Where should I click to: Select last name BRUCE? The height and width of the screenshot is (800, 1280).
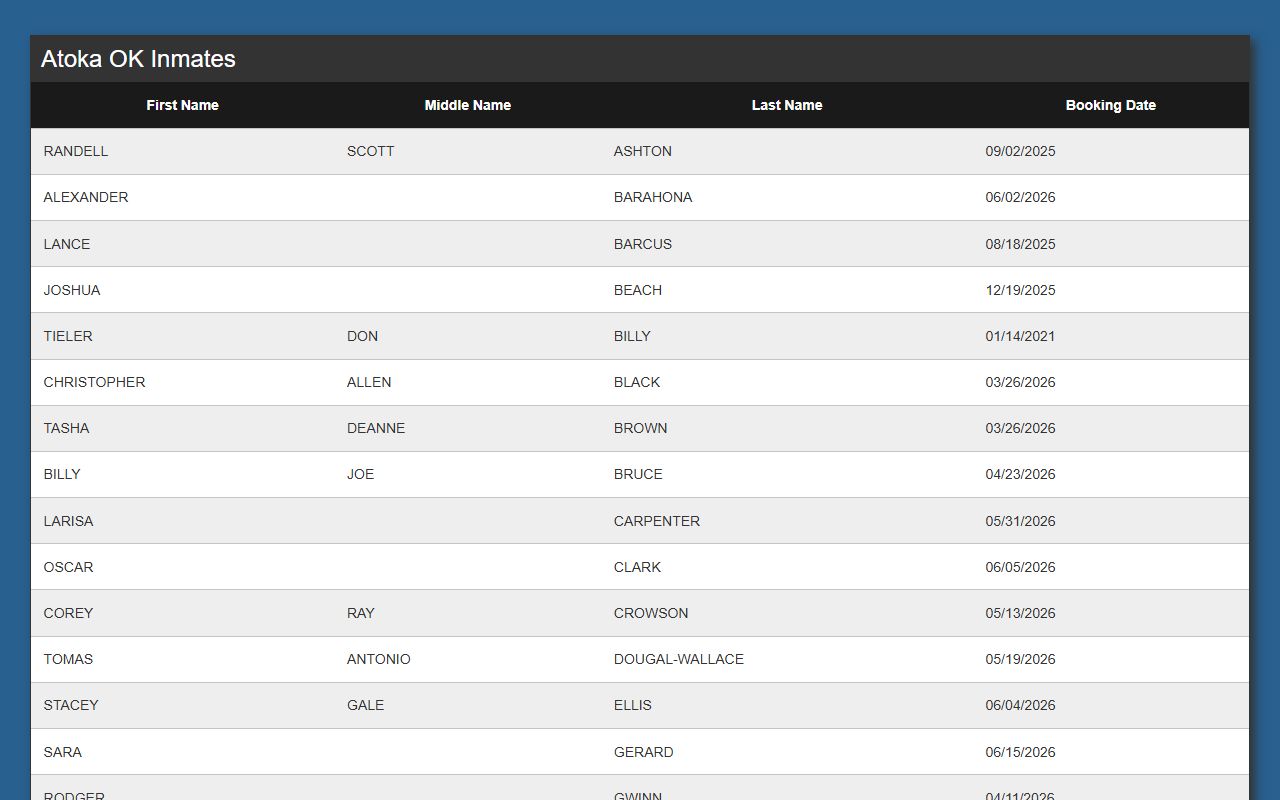(x=638, y=474)
